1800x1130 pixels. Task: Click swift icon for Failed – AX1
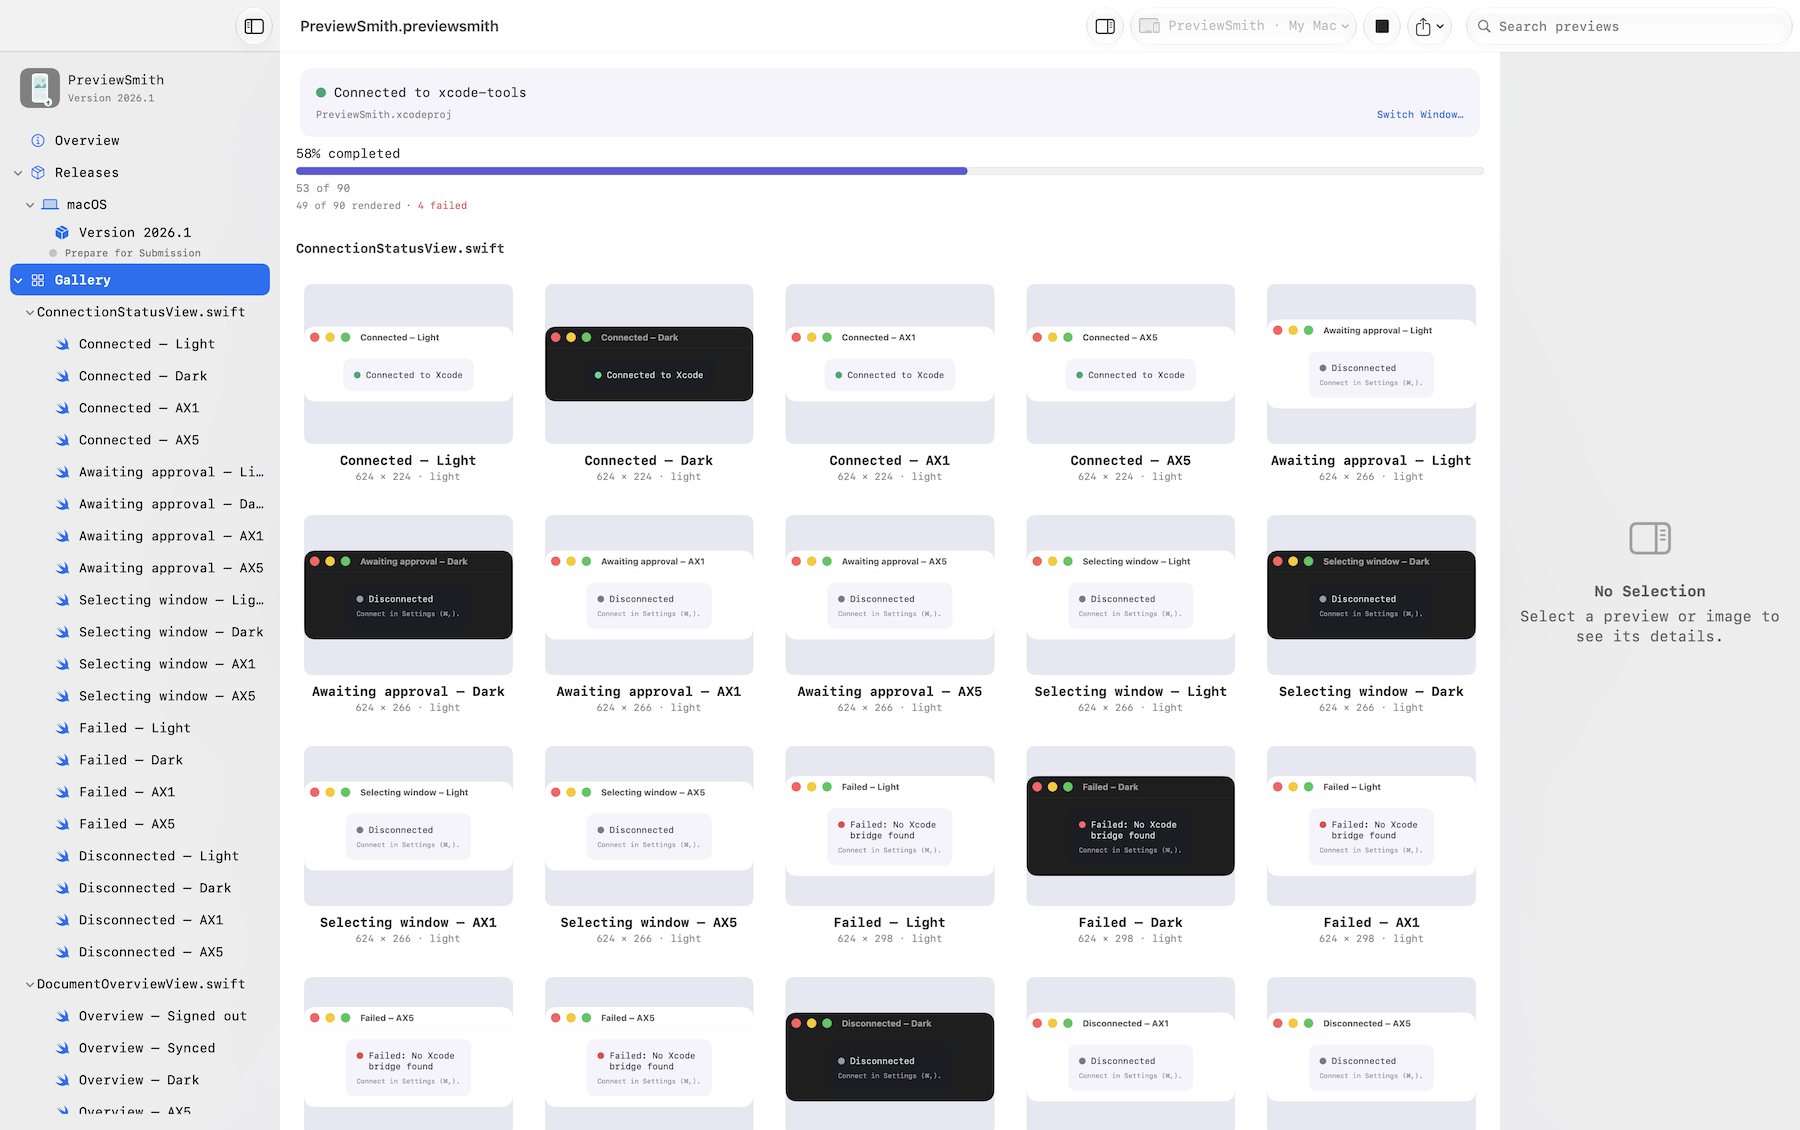[62, 792]
